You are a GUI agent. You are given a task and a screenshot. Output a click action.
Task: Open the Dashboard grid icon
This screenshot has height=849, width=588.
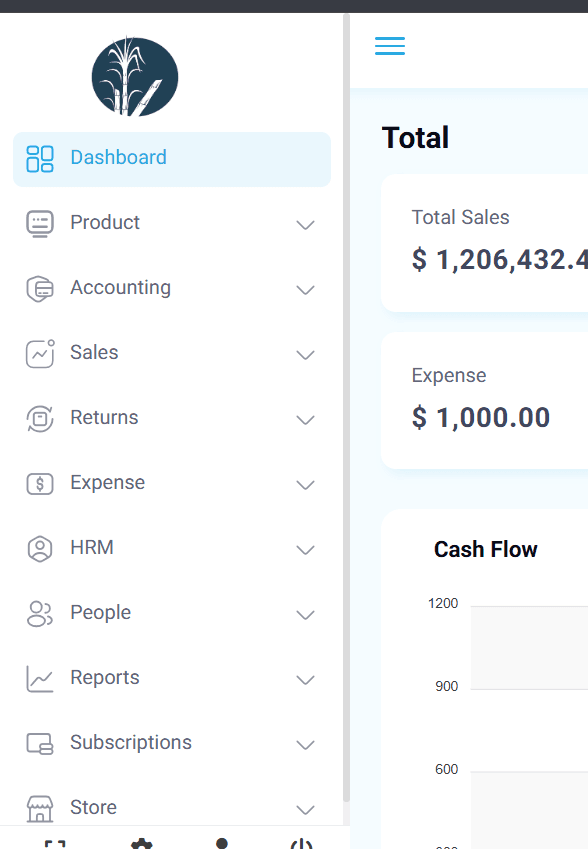(40, 159)
